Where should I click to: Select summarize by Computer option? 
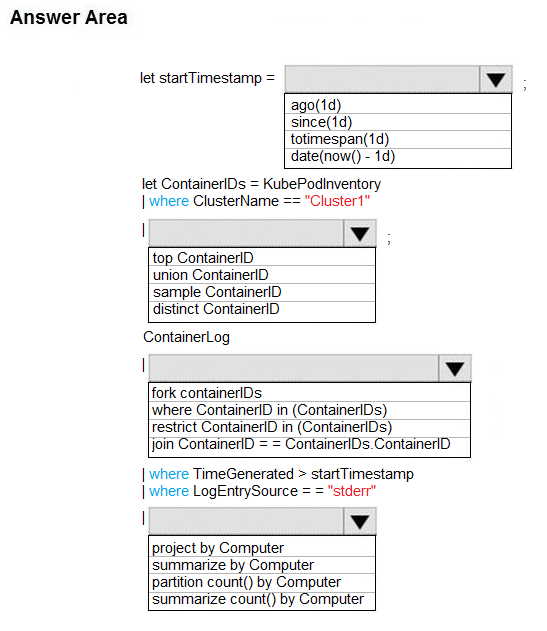(262, 565)
